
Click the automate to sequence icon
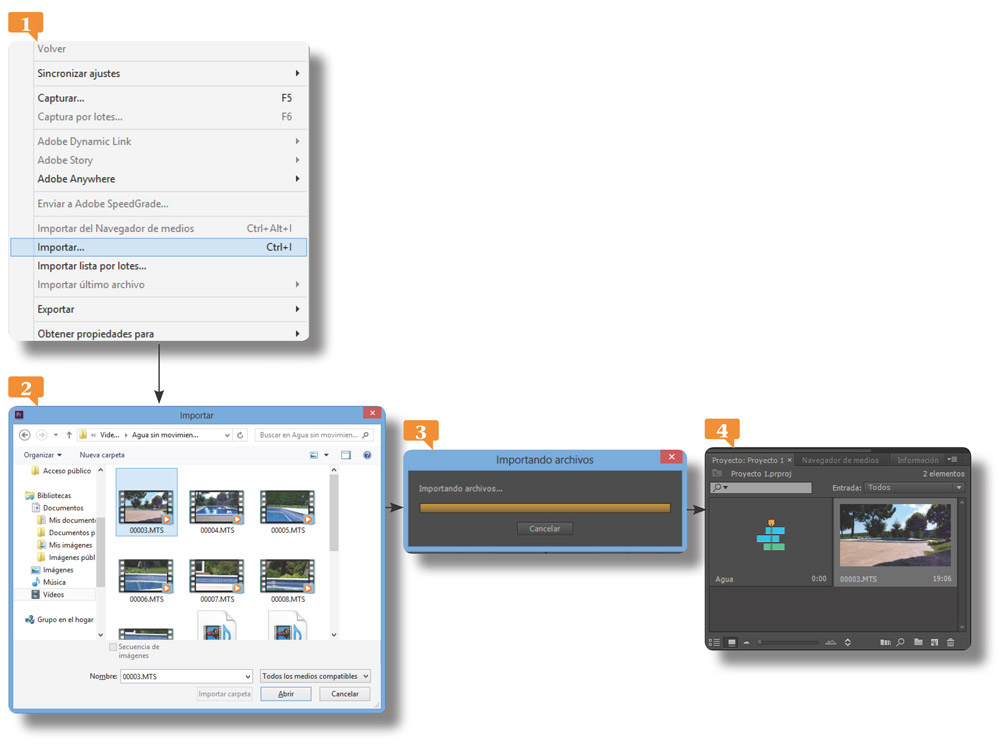[x=884, y=642]
